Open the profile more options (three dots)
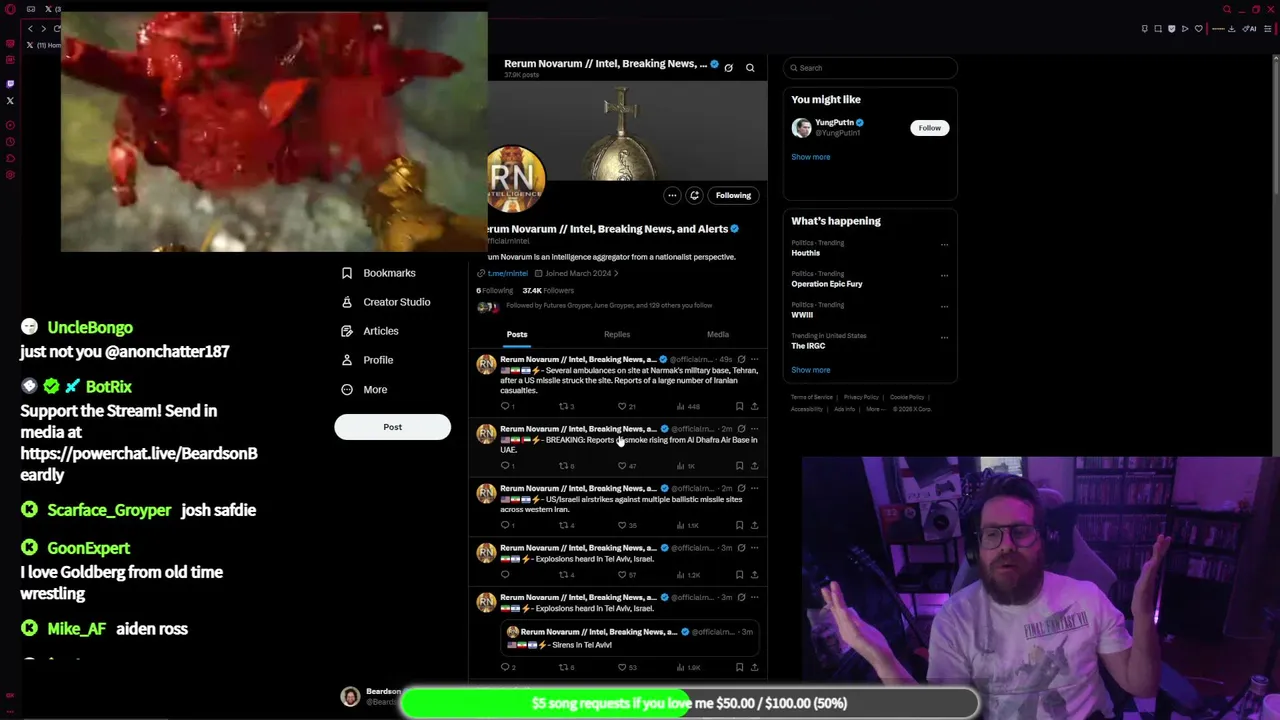The image size is (1280, 720). pyautogui.click(x=672, y=195)
